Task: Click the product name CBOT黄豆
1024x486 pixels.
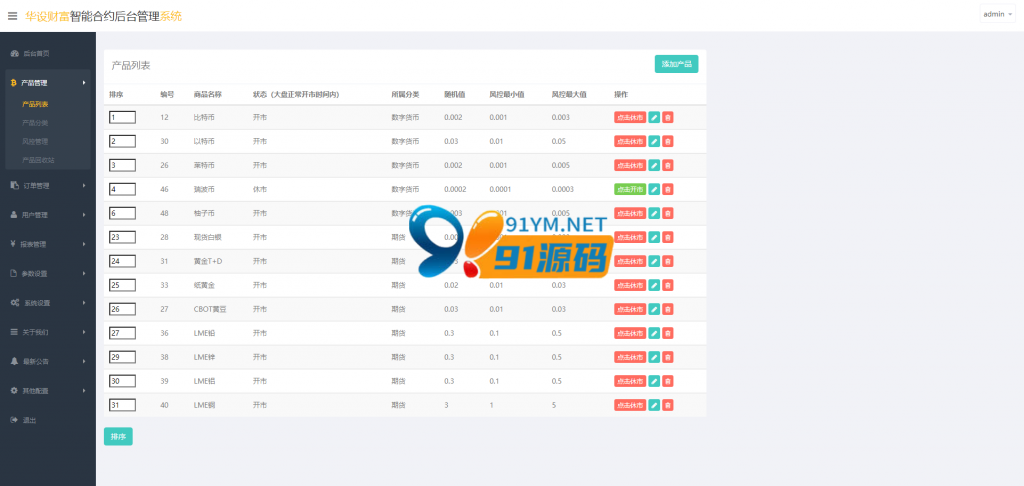Action: (x=210, y=309)
